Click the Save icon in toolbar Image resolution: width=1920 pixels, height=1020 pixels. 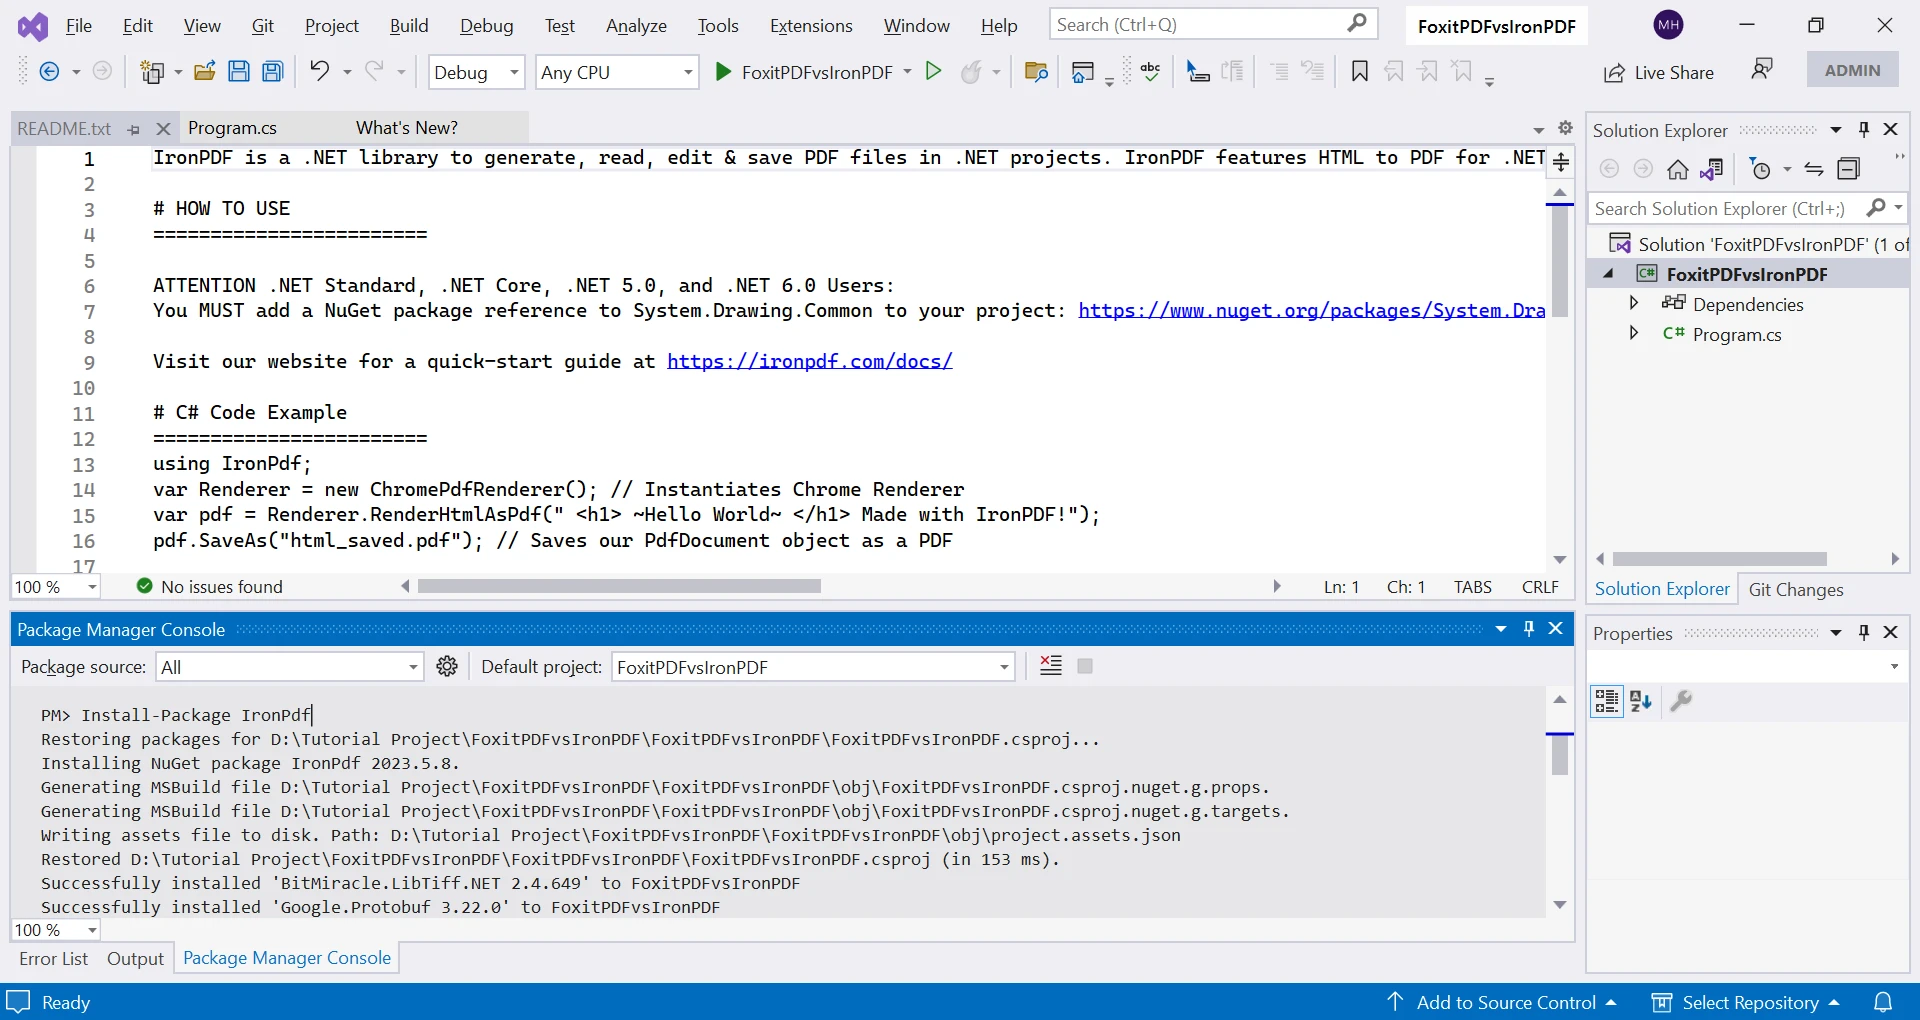238,71
